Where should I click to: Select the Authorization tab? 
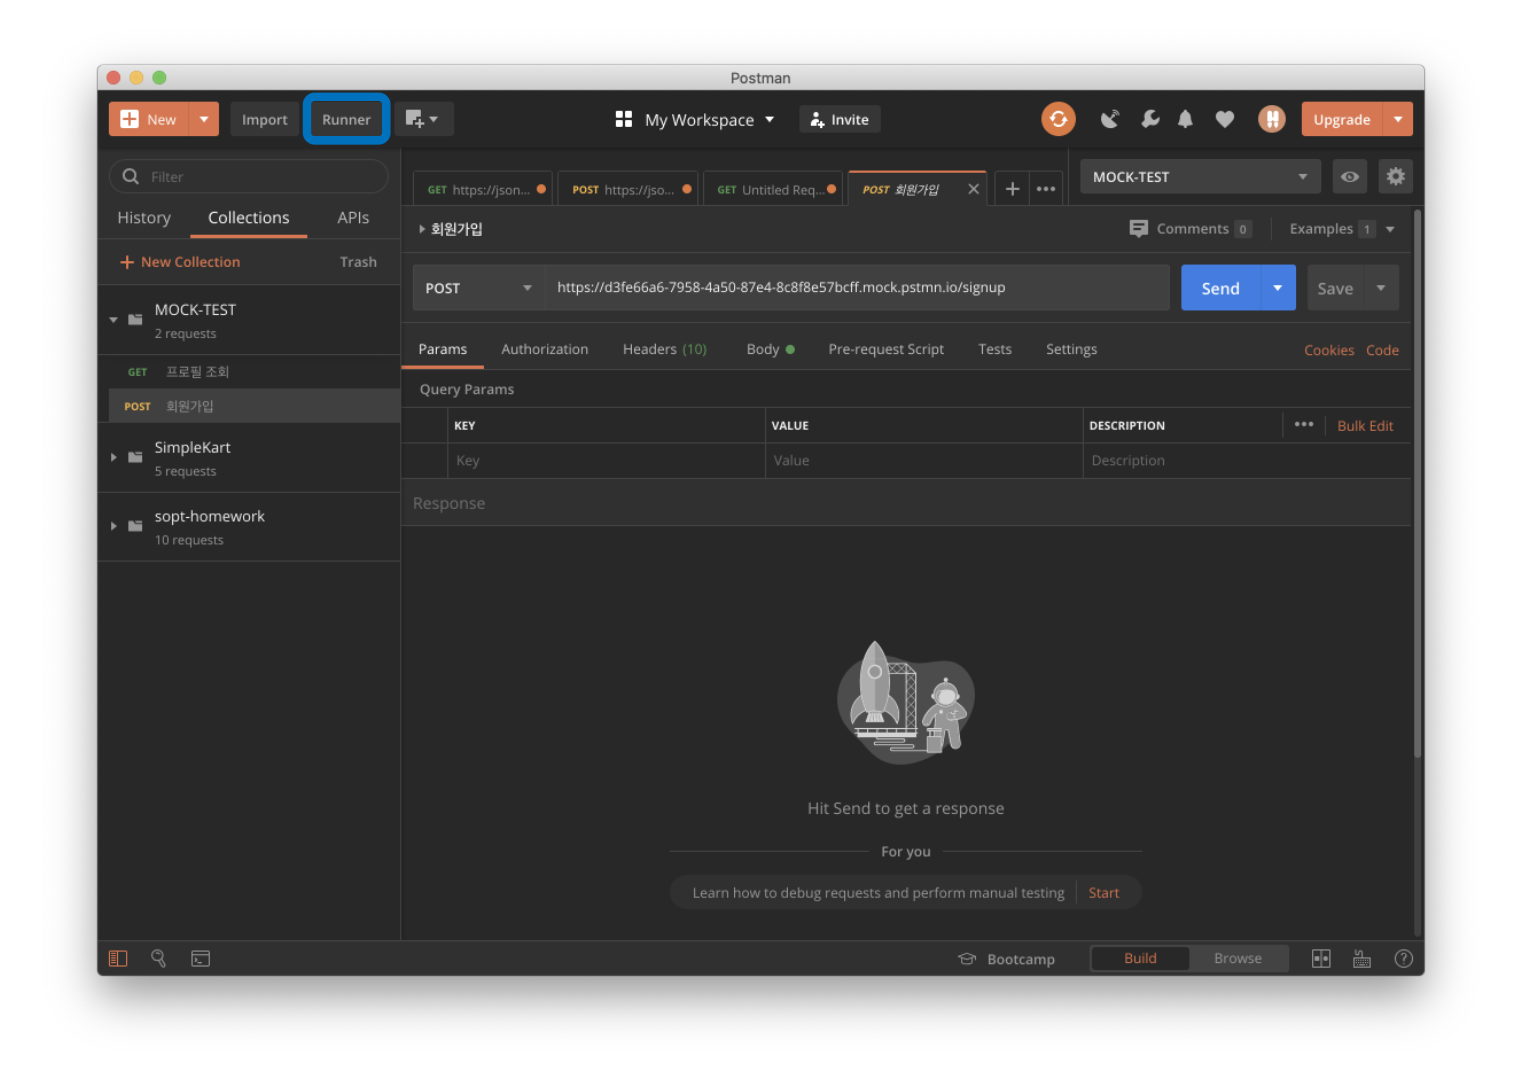click(x=544, y=349)
